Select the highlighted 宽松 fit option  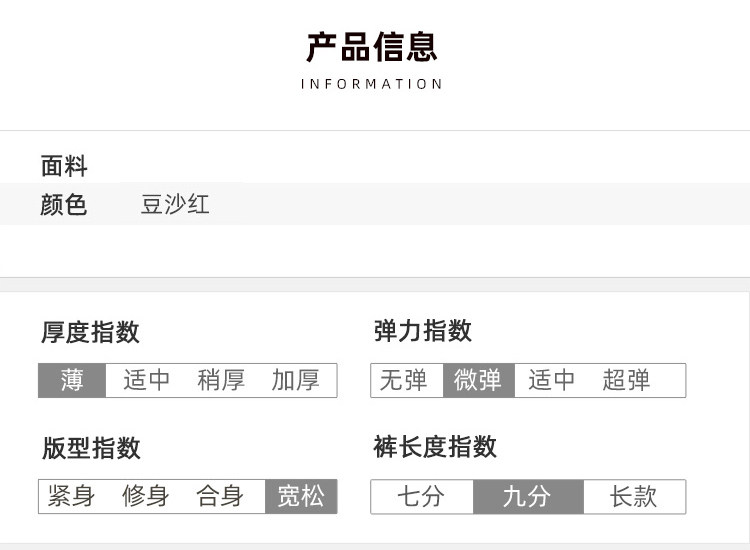click(301, 496)
